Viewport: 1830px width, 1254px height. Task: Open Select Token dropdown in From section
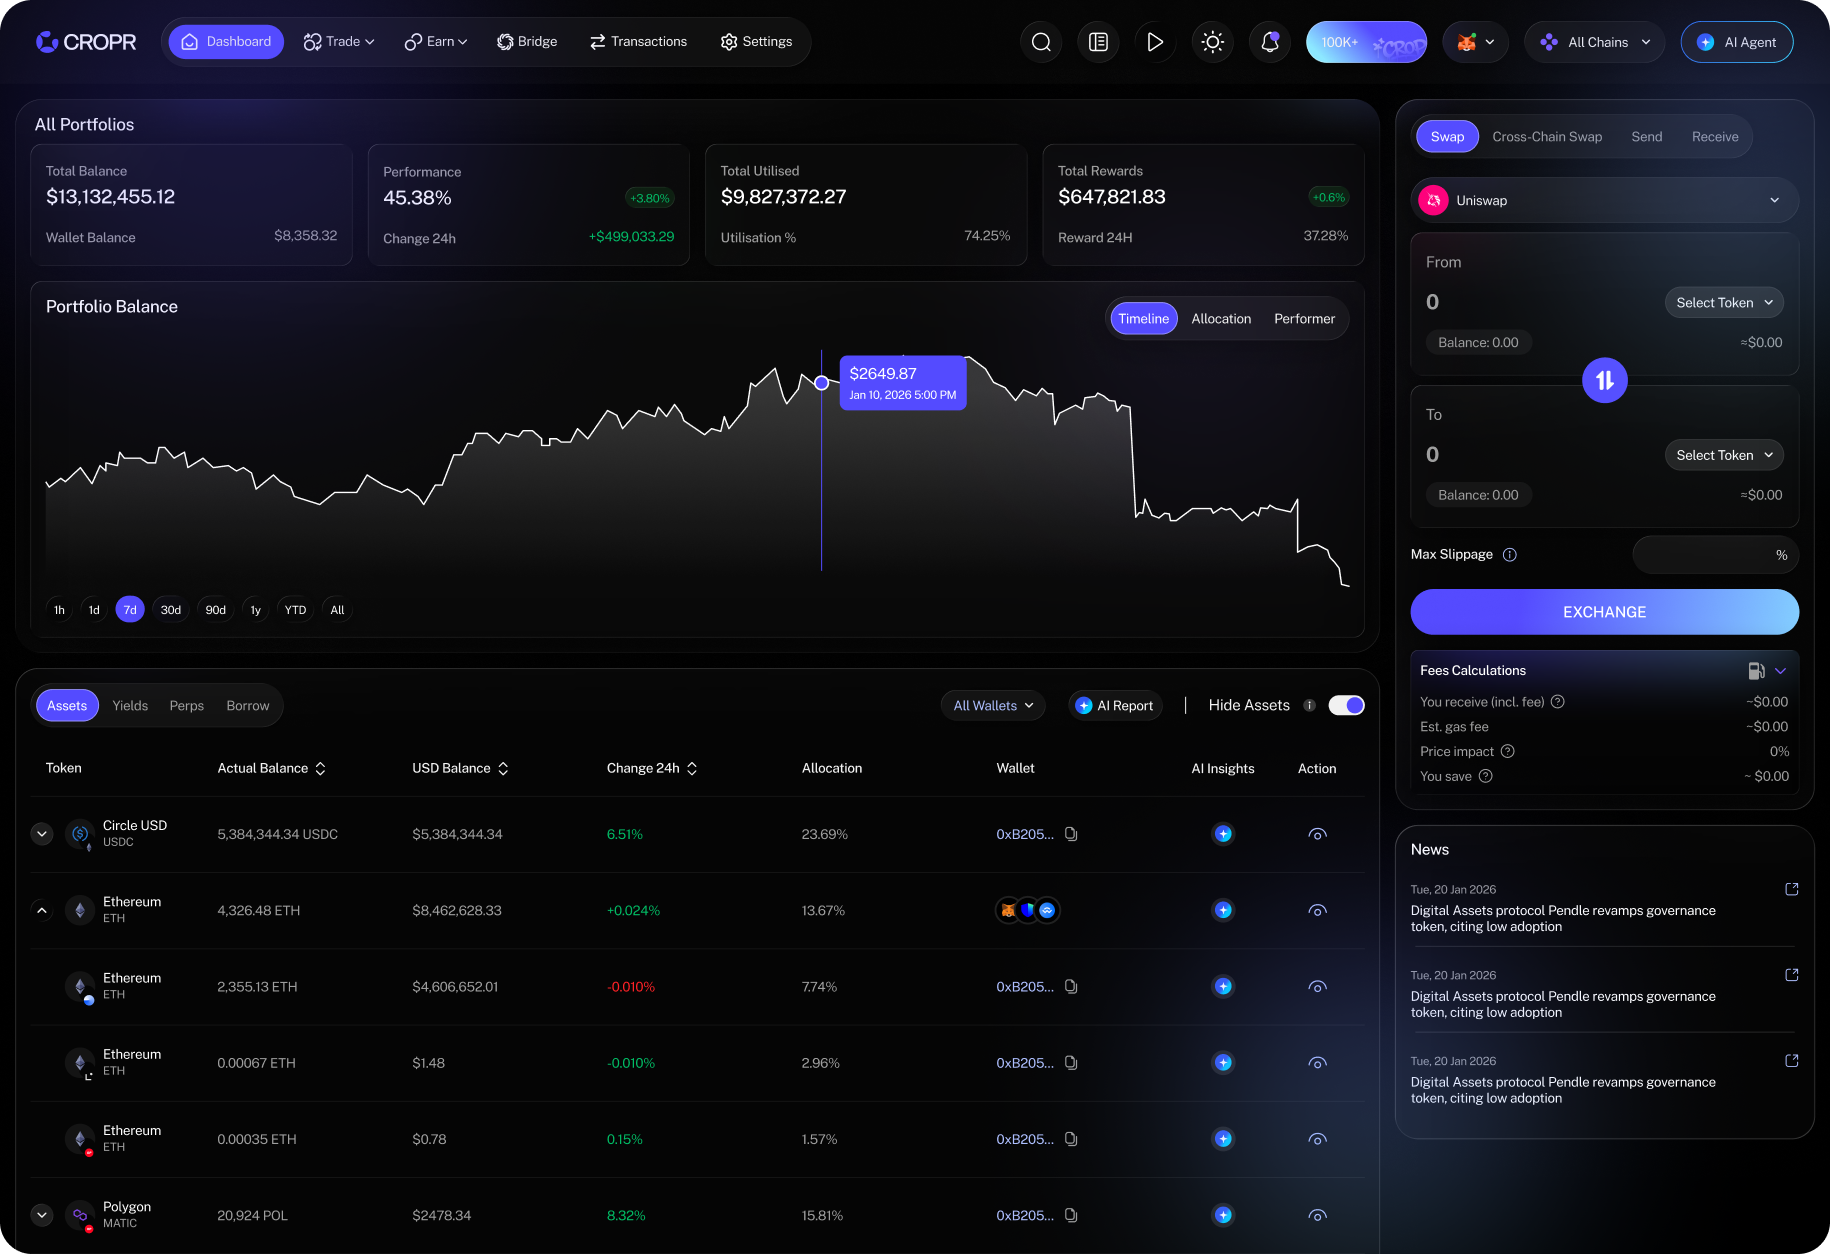[x=1724, y=303]
